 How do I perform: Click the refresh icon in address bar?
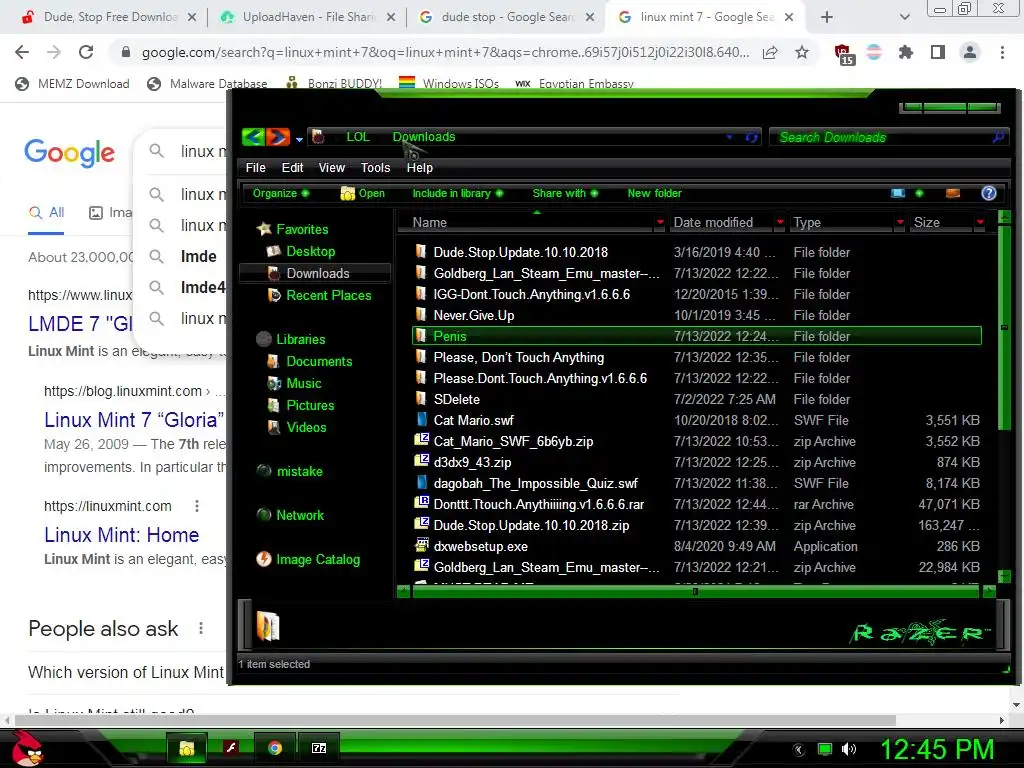[752, 137]
